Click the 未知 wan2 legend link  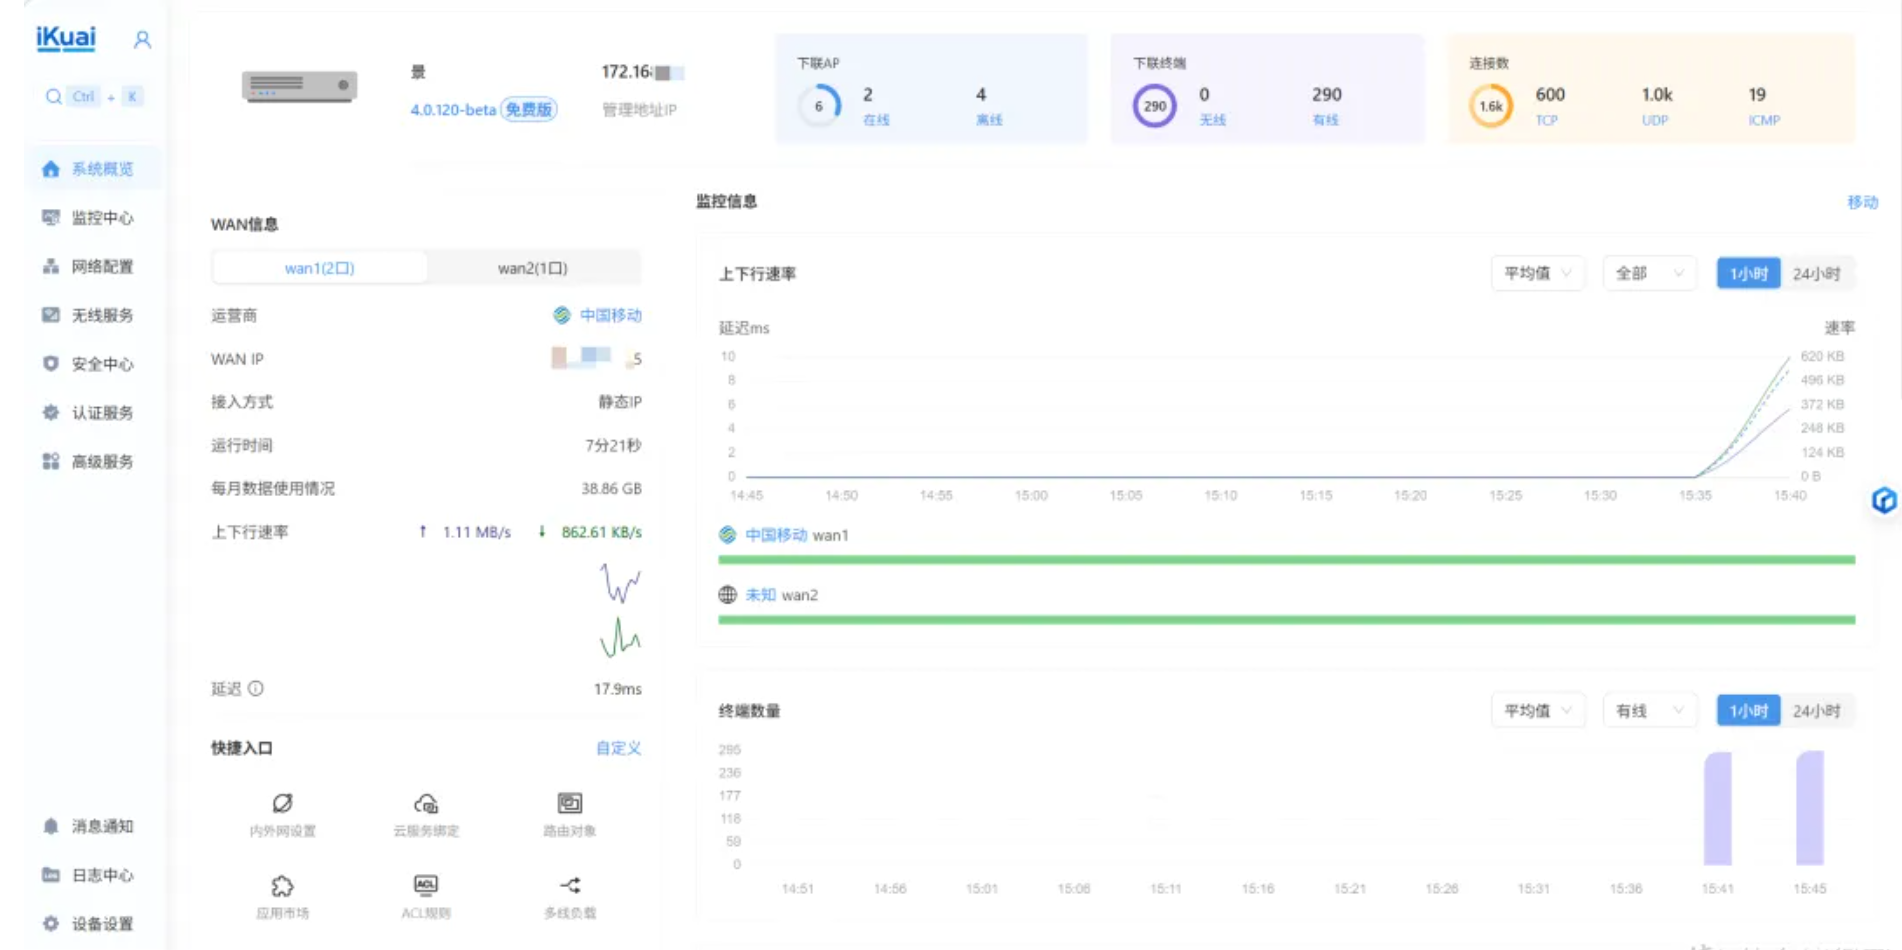pyautogui.click(x=760, y=595)
